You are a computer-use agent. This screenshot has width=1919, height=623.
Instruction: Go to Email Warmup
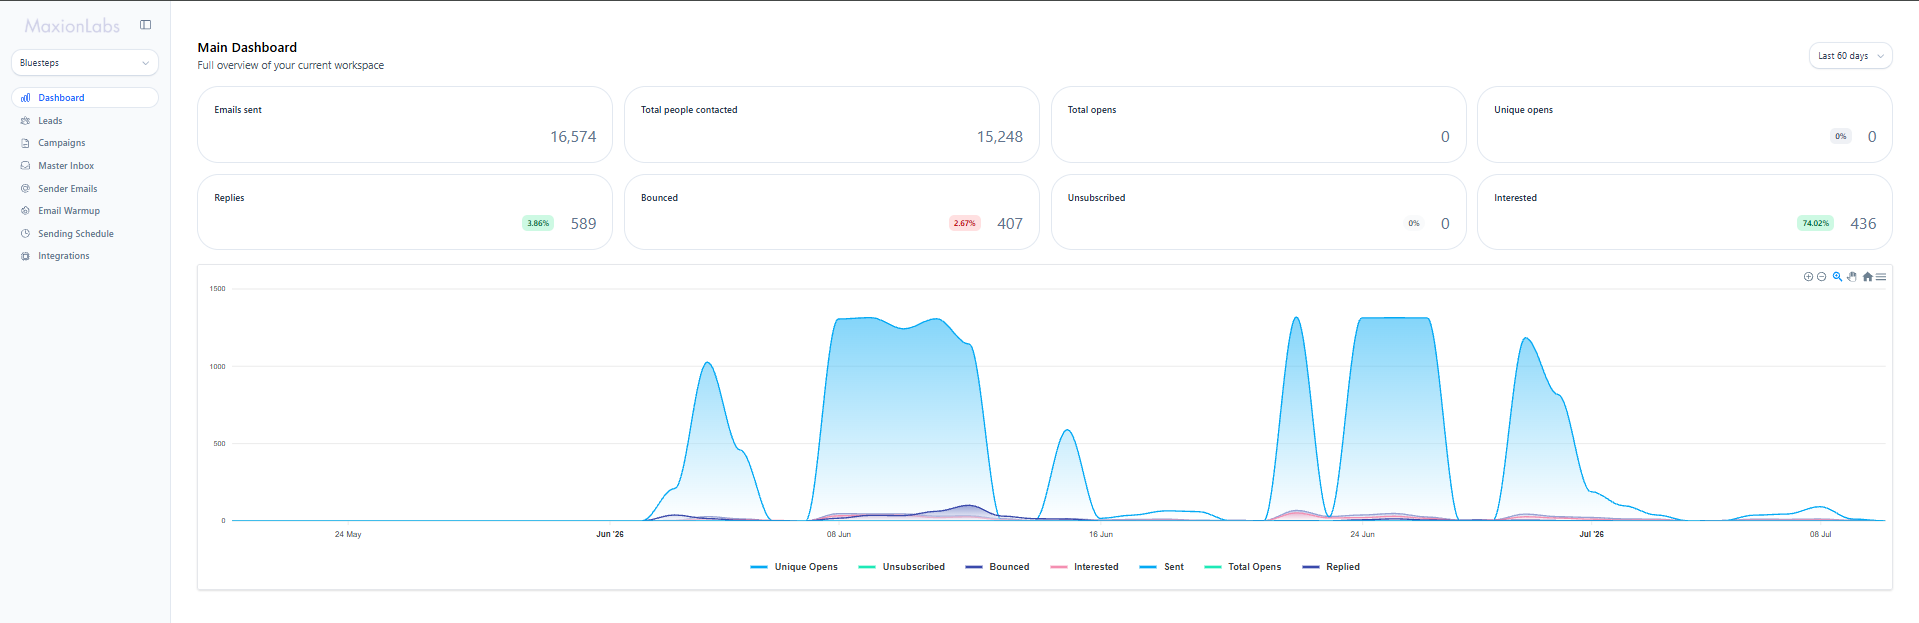(69, 211)
